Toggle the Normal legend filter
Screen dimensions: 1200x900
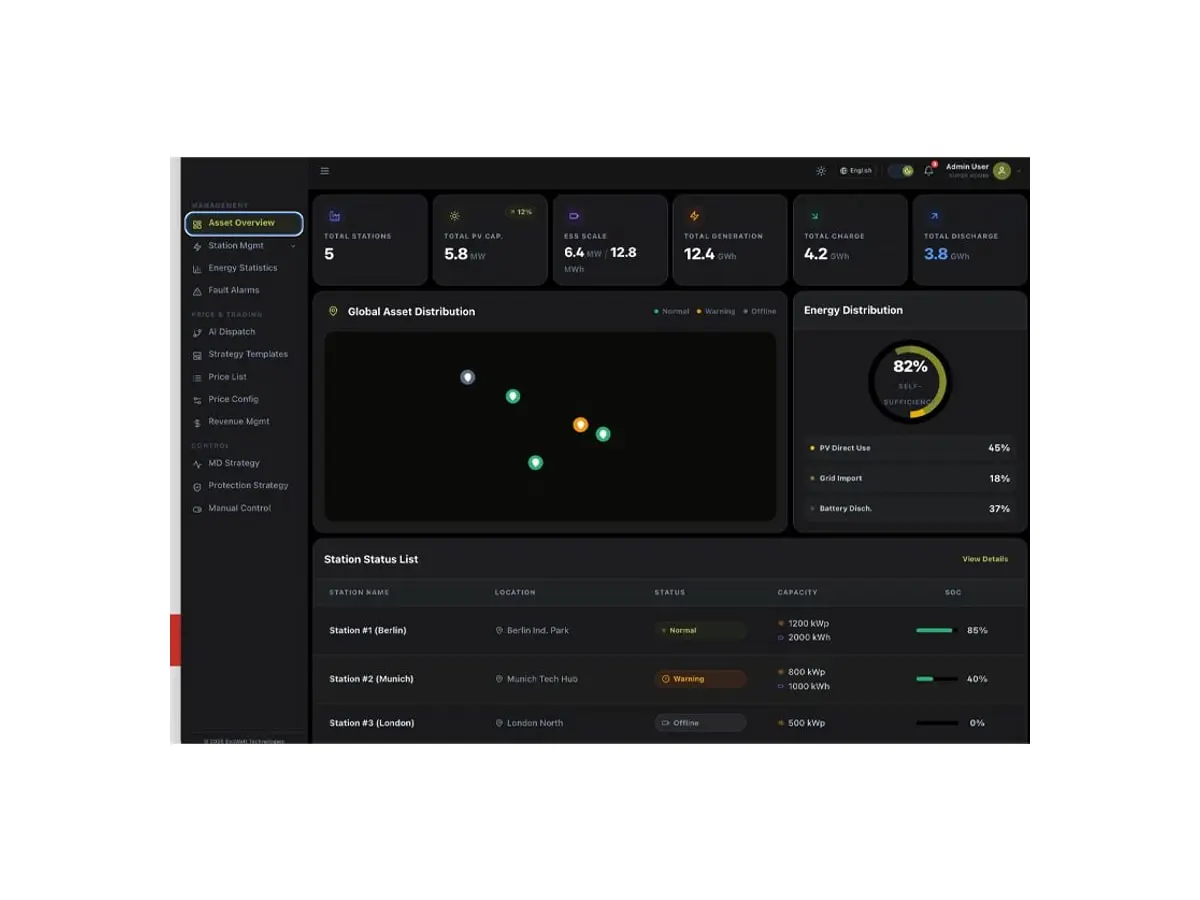click(x=672, y=311)
